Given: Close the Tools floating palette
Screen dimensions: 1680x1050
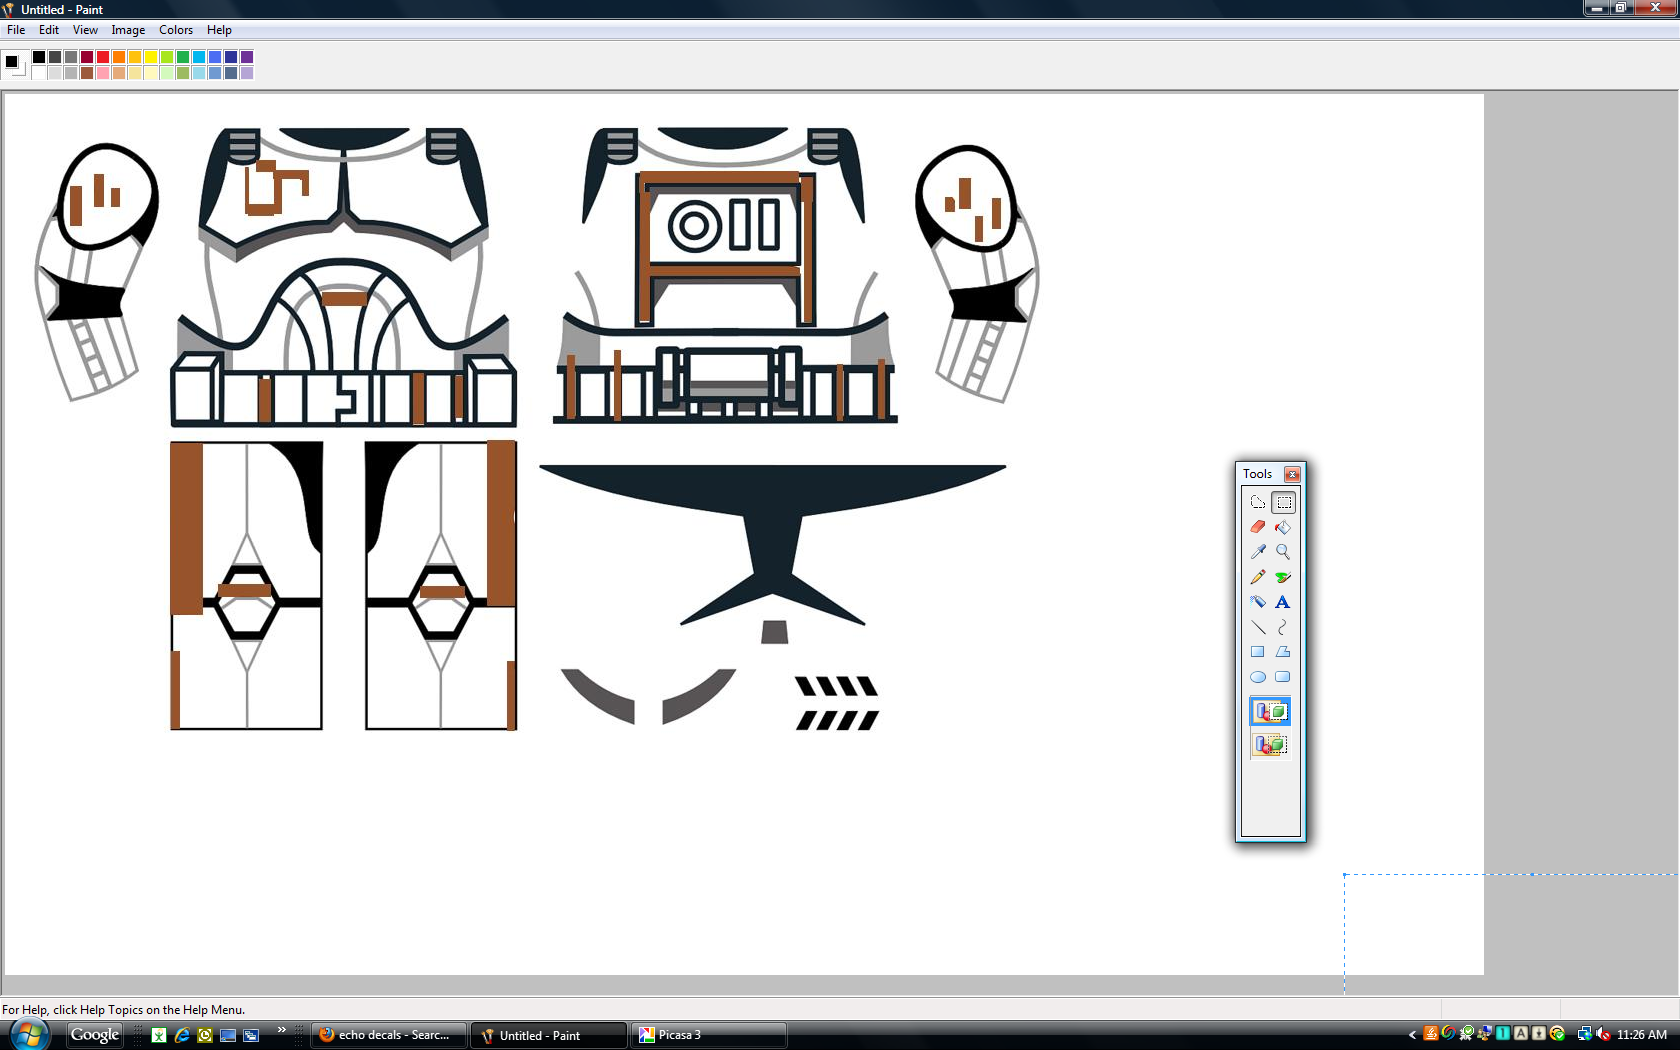Looking at the screenshot, I should [x=1292, y=474].
